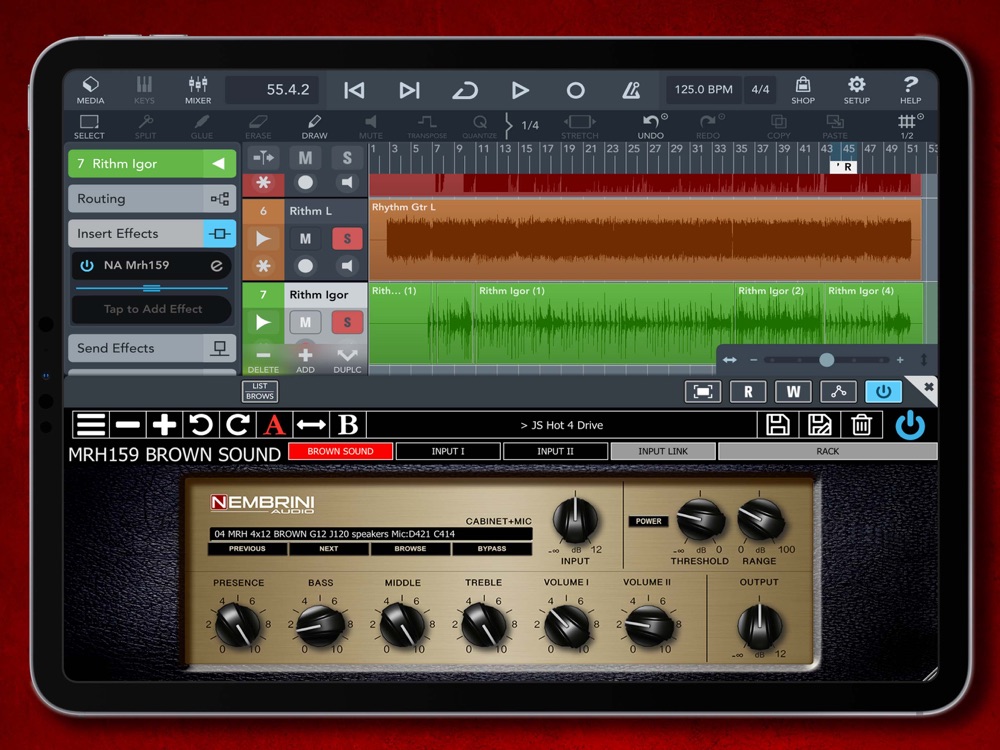Mute the Rithm L track
Image resolution: width=1000 pixels, height=750 pixels.
(x=305, y=239)
